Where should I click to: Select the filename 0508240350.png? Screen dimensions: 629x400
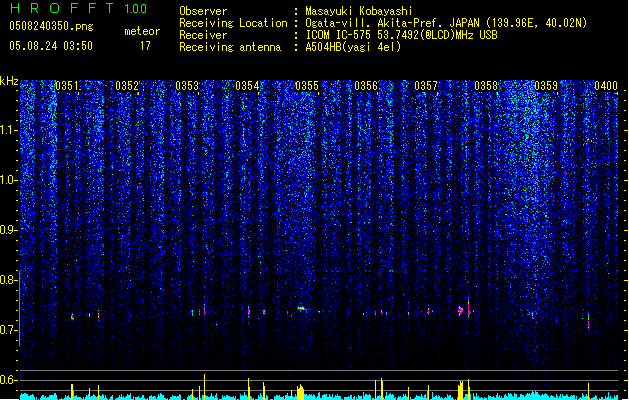[x=51, y=26]
